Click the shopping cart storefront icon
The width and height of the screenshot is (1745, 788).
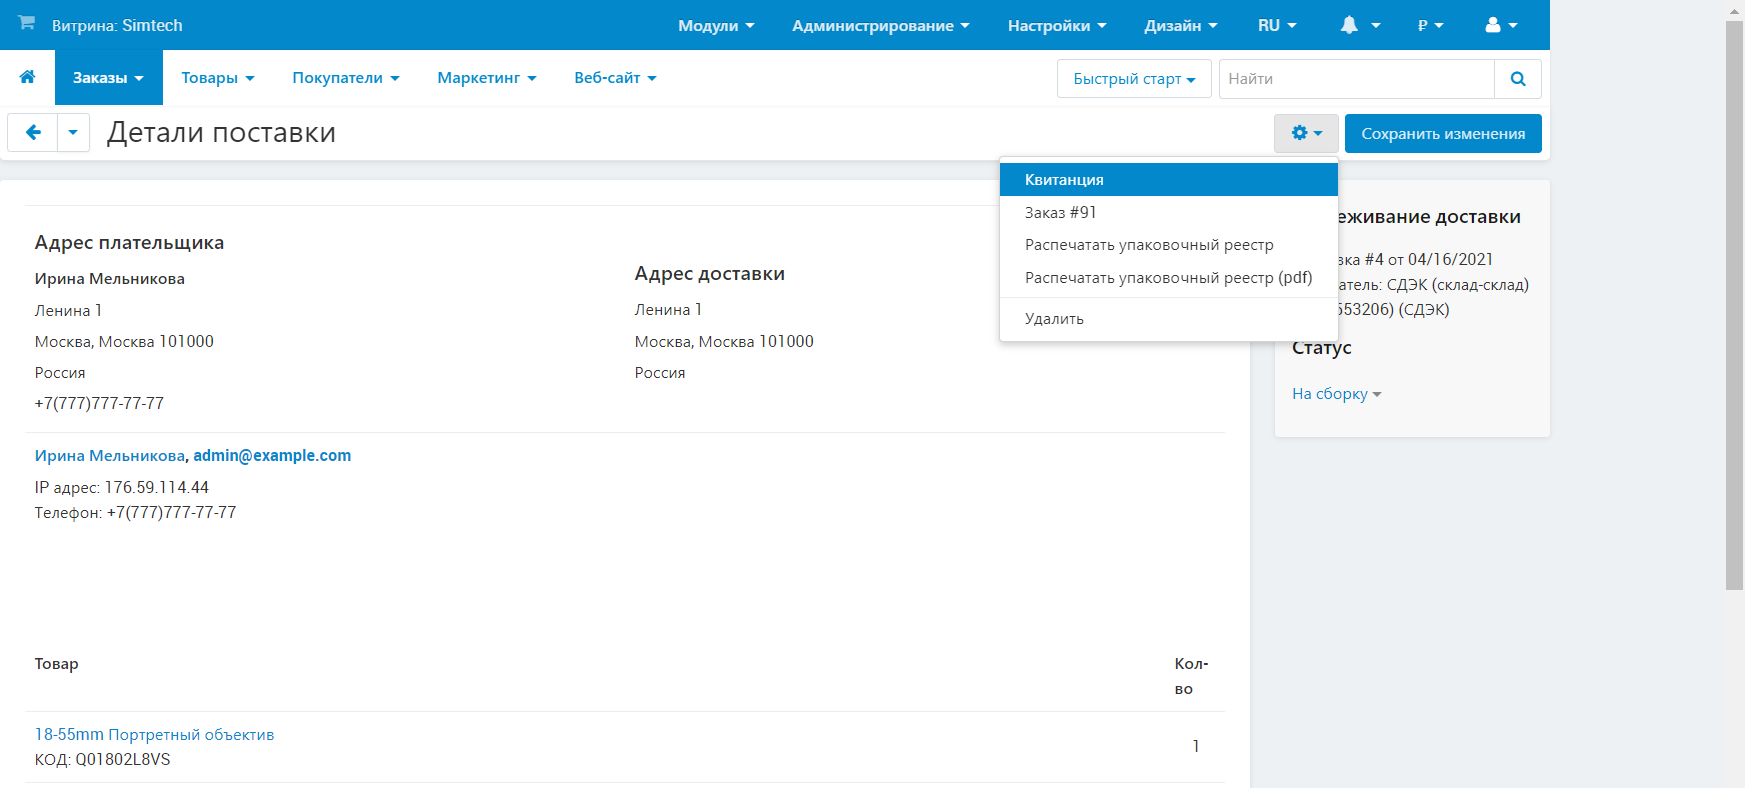click(x=27, y=23)
